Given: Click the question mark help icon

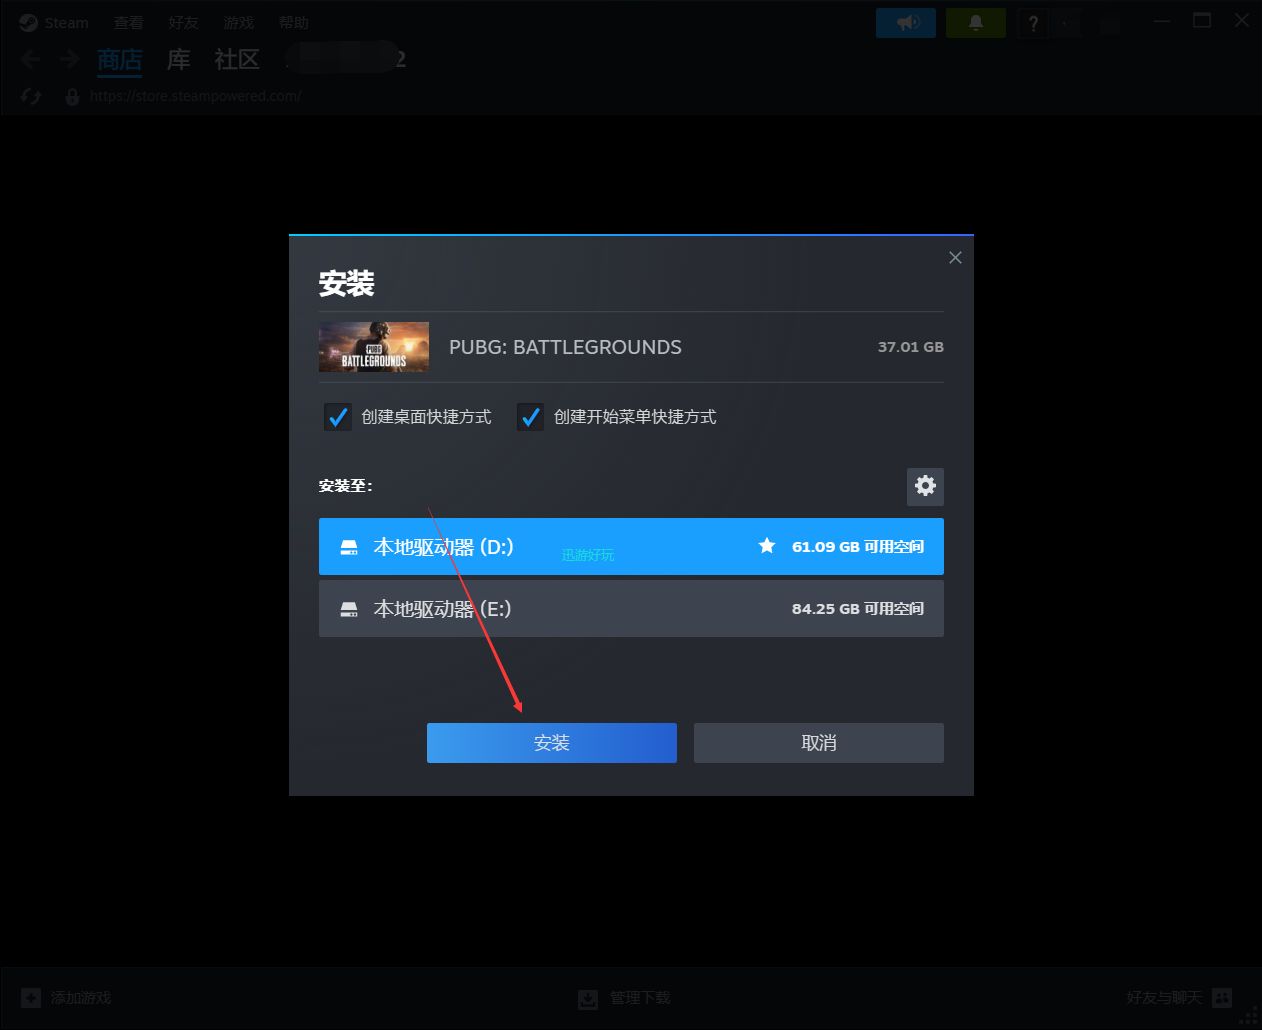Looking at the screenshot, I should (x=1033, y=23).
